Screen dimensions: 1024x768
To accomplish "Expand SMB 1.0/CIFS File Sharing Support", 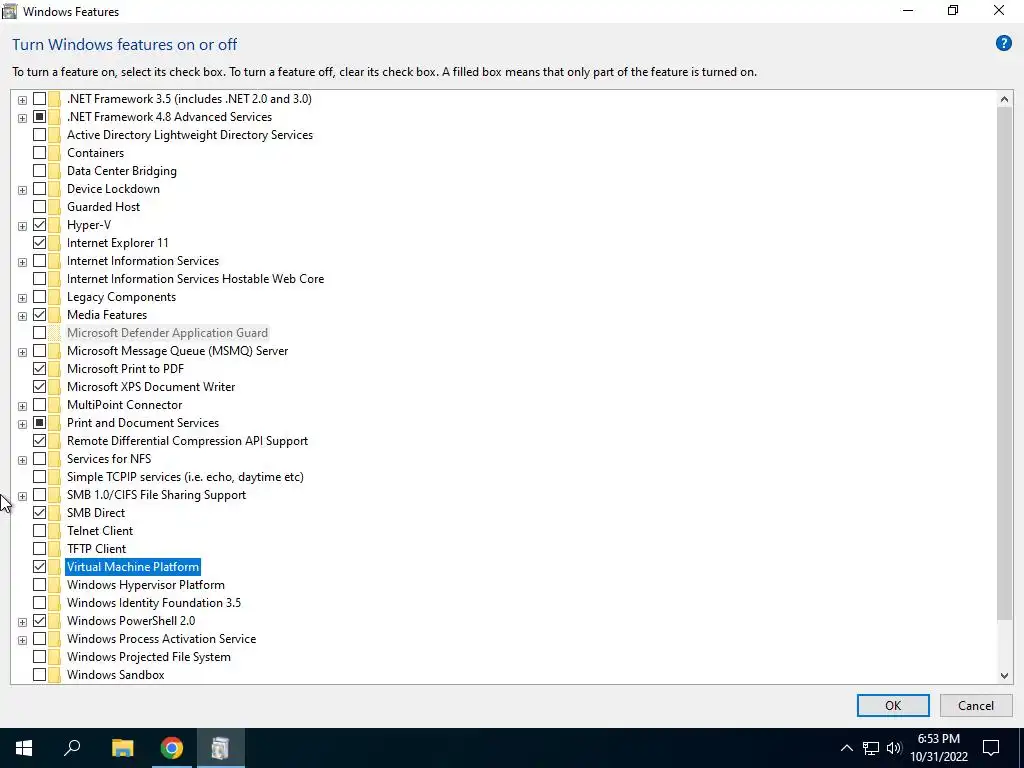I will click(22, 496).
